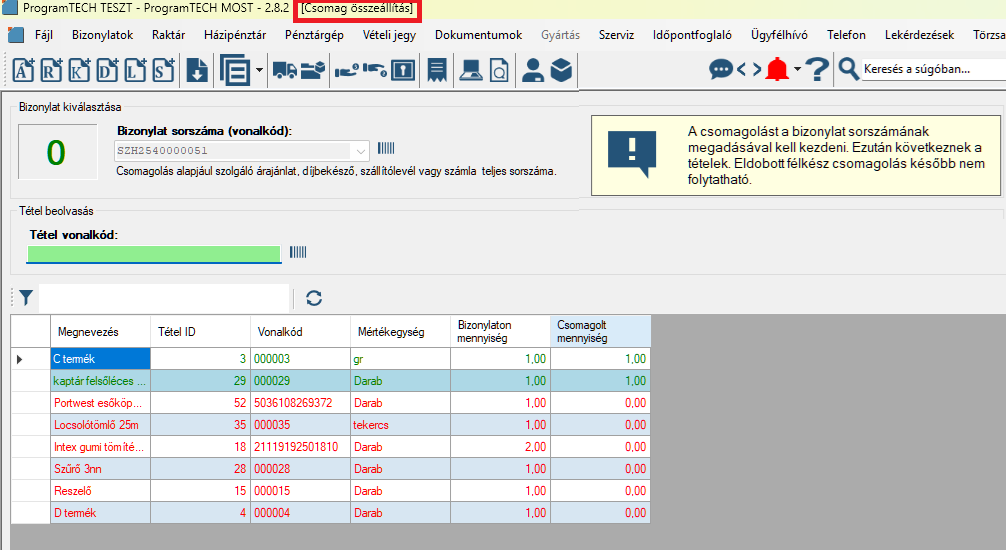Sort by the Megnevezés column header
1006x550 pixels.
pyautogui.click(x=100, y=332)
